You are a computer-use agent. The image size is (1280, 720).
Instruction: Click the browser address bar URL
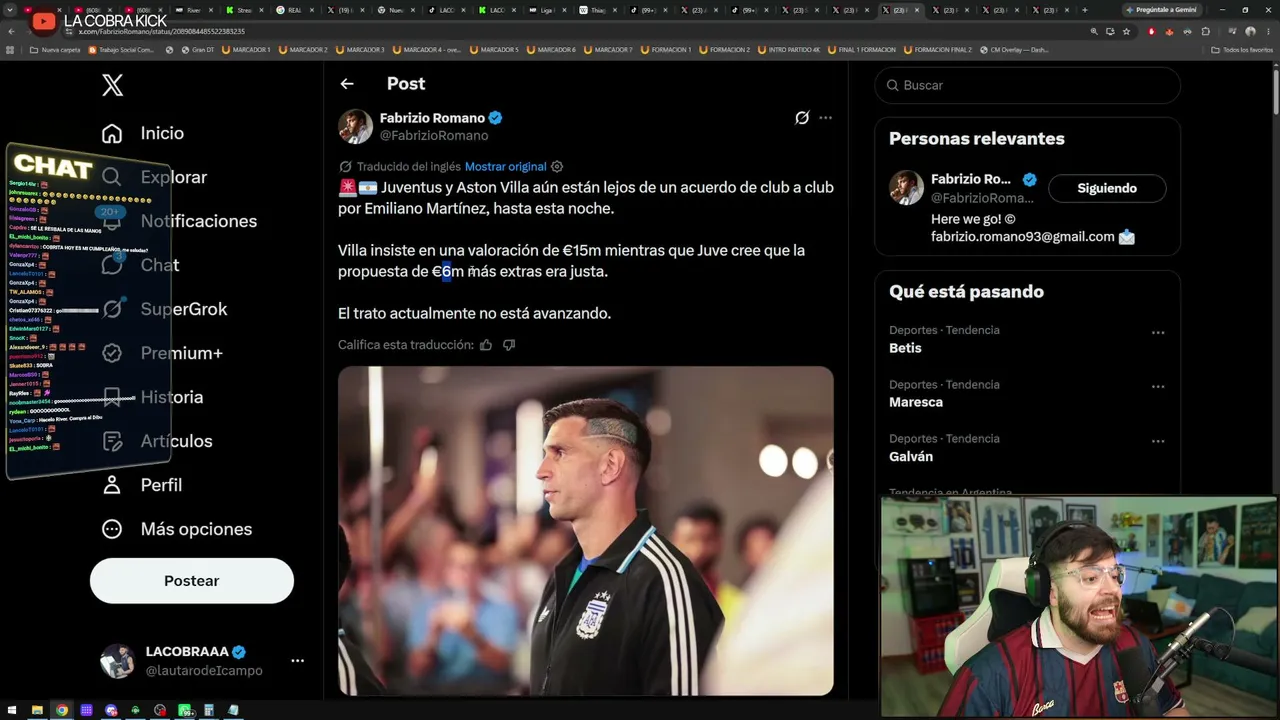[161, 31]
